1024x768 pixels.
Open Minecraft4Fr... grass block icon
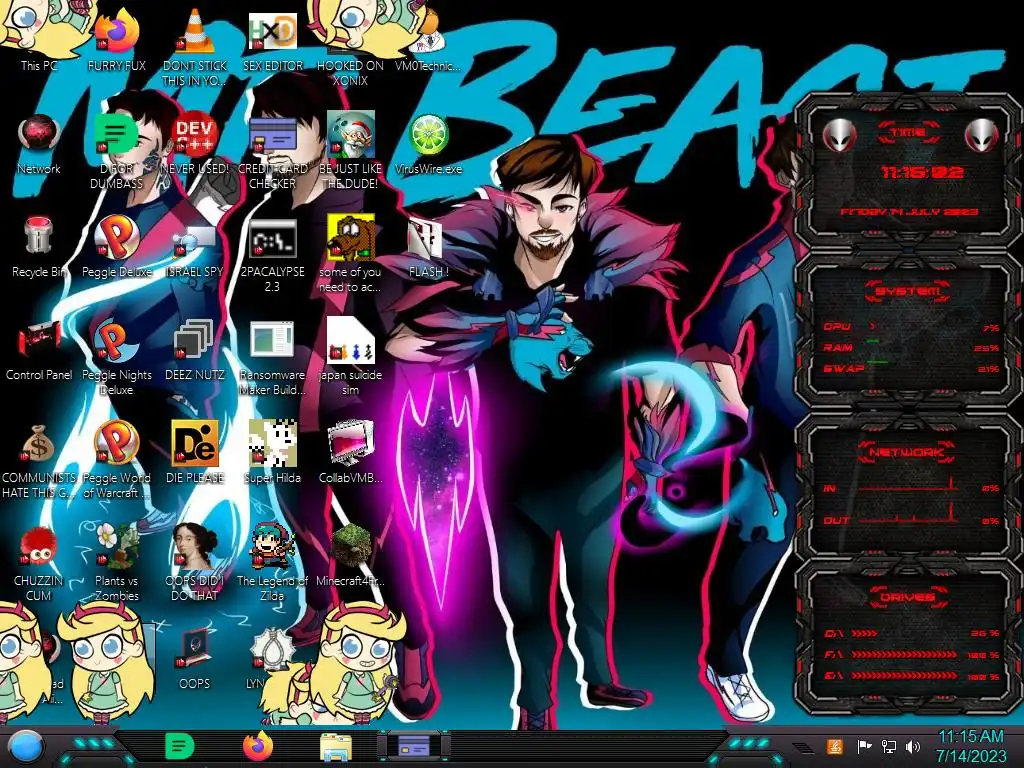[x=350, y=555]
